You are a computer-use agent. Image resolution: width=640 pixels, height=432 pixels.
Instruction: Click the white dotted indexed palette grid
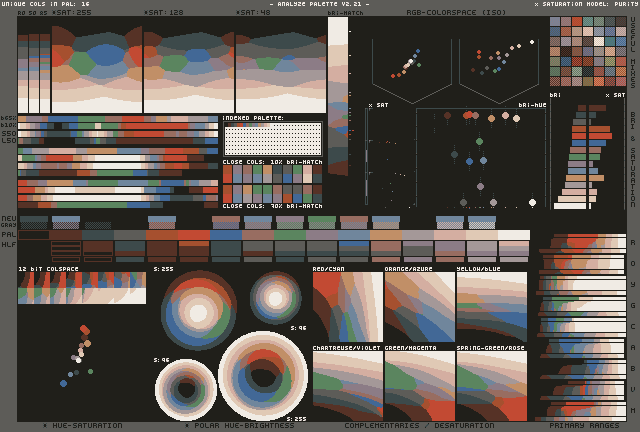tap(273, 140)
